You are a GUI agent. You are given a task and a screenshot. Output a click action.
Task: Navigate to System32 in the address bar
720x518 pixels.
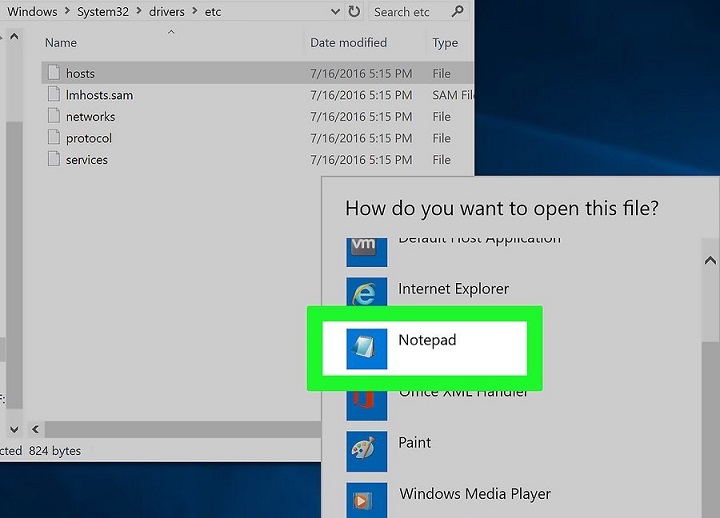click(103, 11)
